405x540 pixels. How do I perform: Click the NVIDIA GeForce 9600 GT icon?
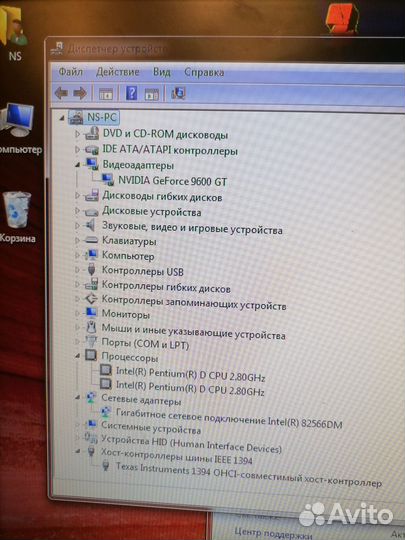(108, 179)
